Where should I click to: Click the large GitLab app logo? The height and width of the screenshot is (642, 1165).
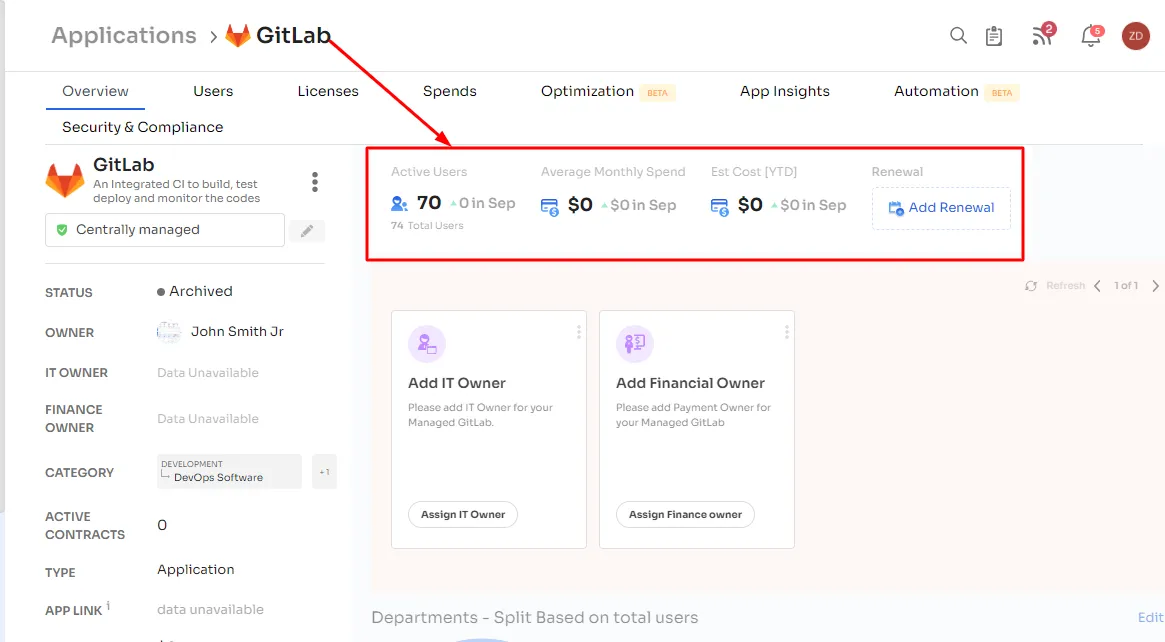[65, 180]
